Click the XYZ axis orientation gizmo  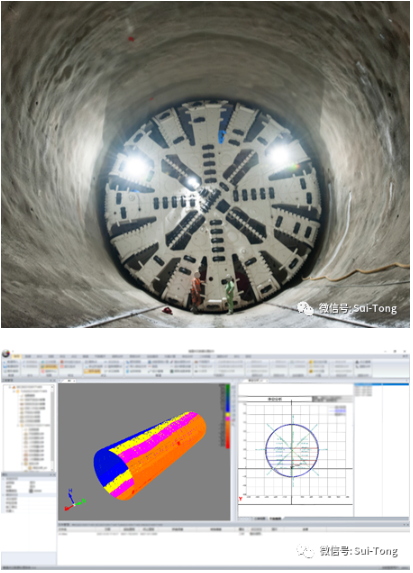click(x=74, y=500)
